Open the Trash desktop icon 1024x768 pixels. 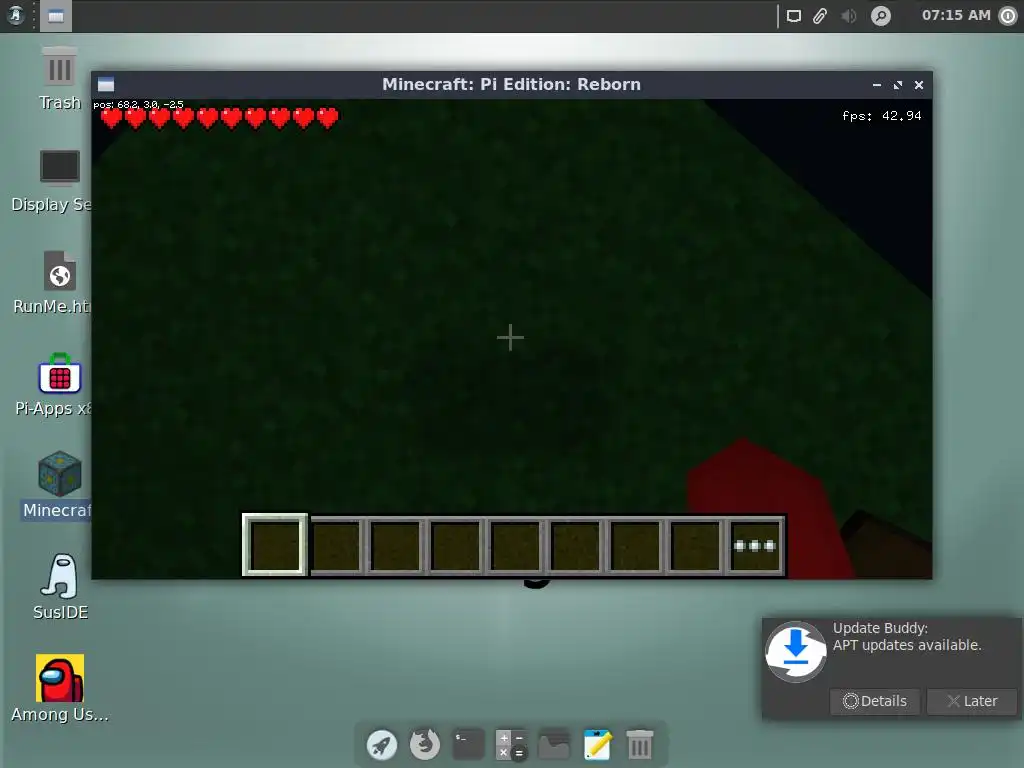pyautogui.click(x=59, y=68)
